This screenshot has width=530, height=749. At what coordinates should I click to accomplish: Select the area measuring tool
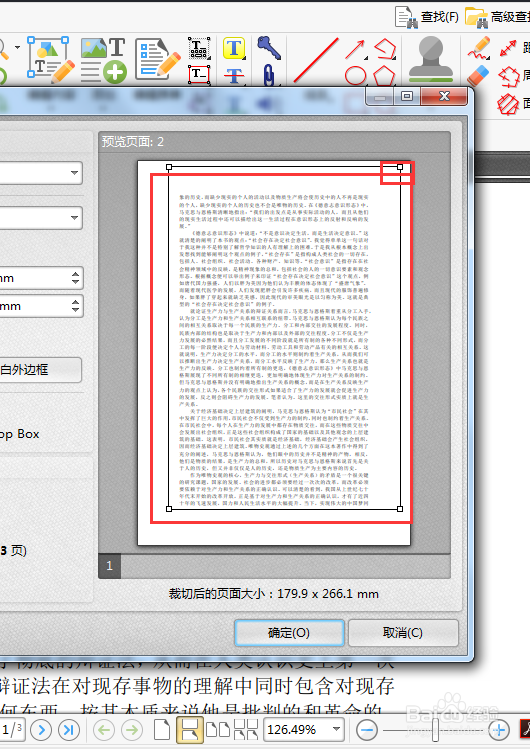pyautogui.click(x=508, y=104)
